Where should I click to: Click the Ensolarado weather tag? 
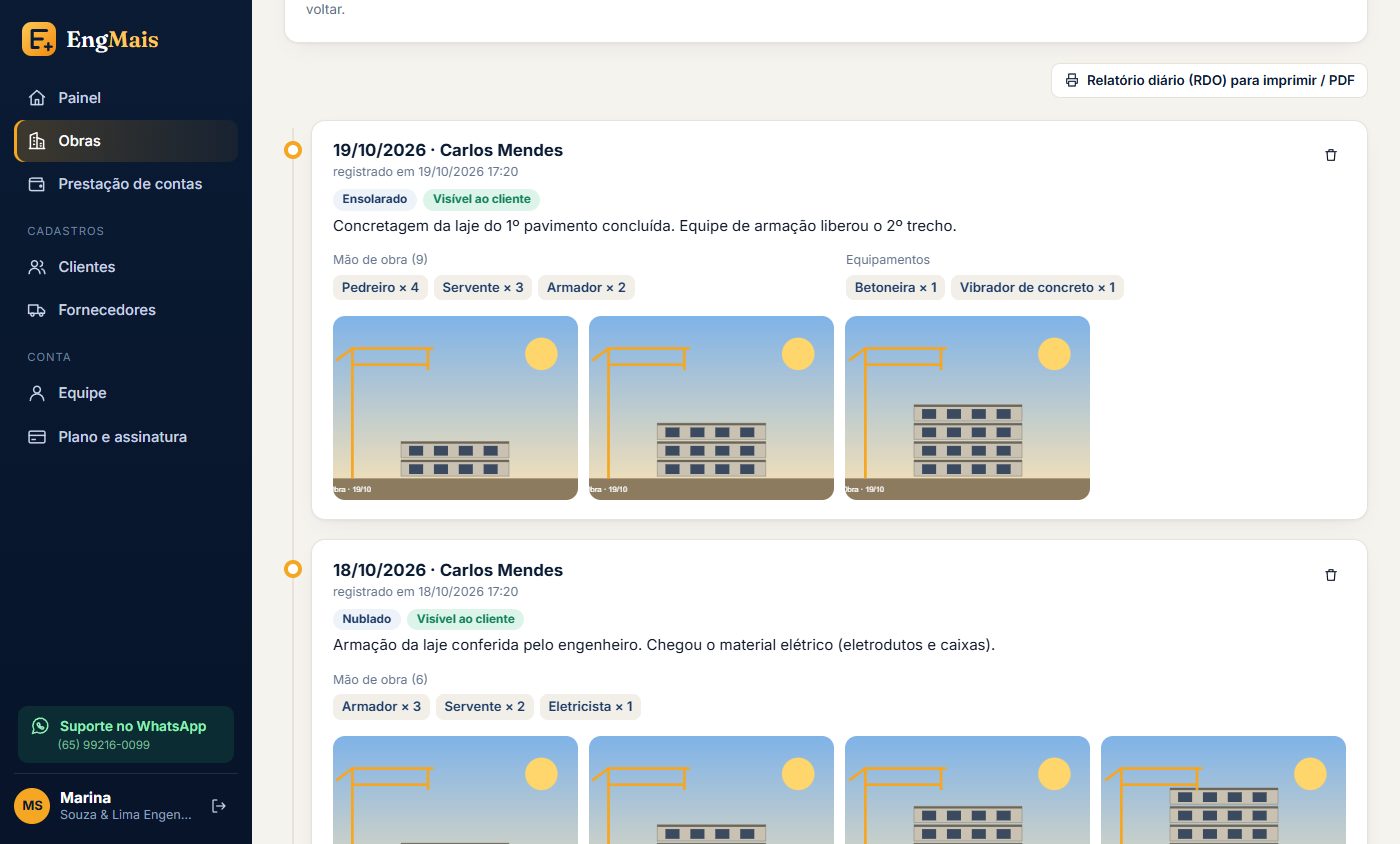tap(375, 199)
